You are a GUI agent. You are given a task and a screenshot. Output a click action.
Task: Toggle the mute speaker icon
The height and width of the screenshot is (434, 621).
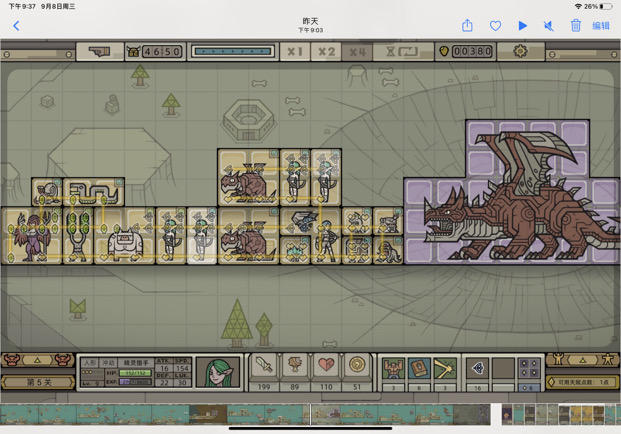[549, 26]
